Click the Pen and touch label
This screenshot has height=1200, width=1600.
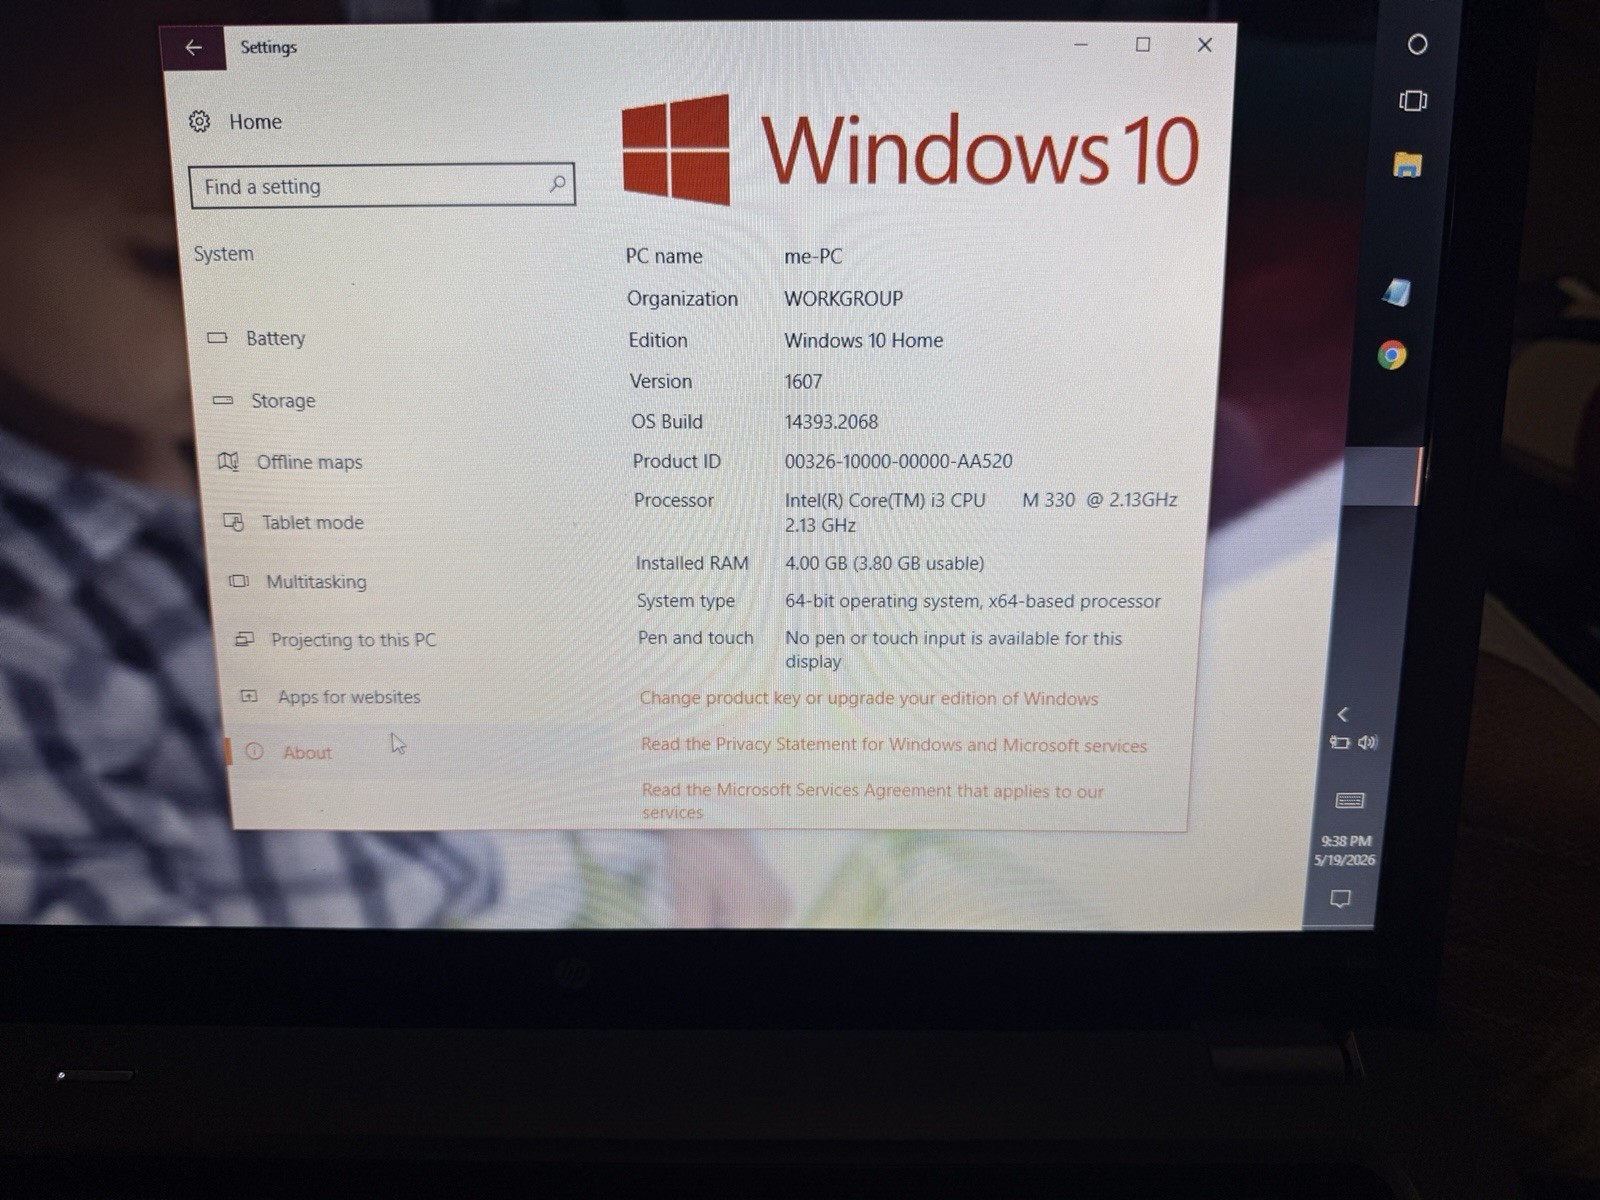click(695, 637)
